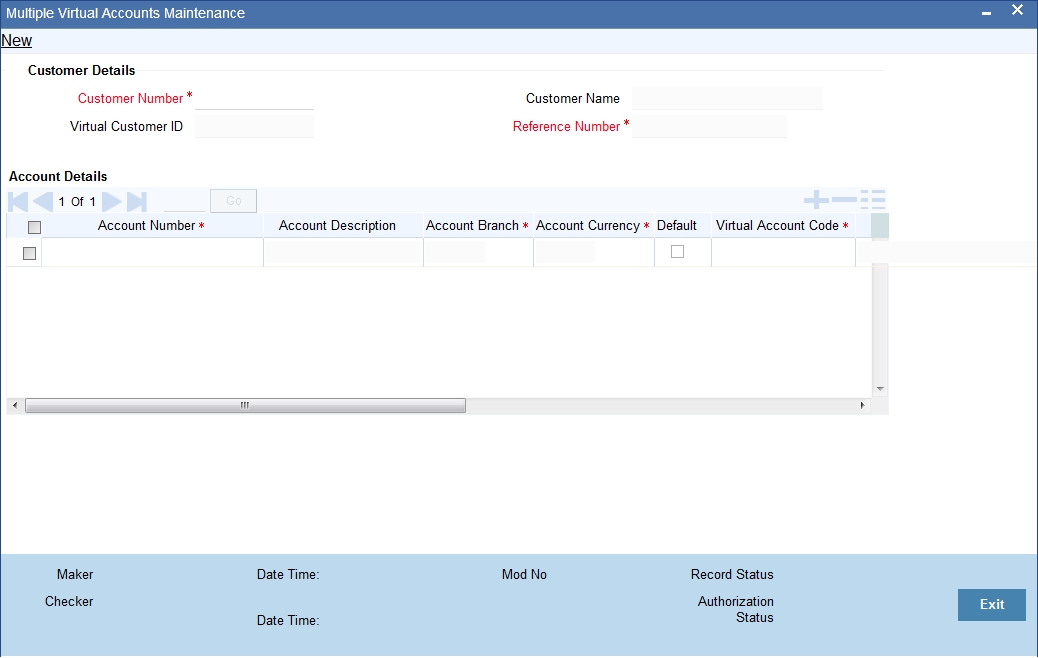
Task: Click the Account Currency column header
Action: (592, 226)
